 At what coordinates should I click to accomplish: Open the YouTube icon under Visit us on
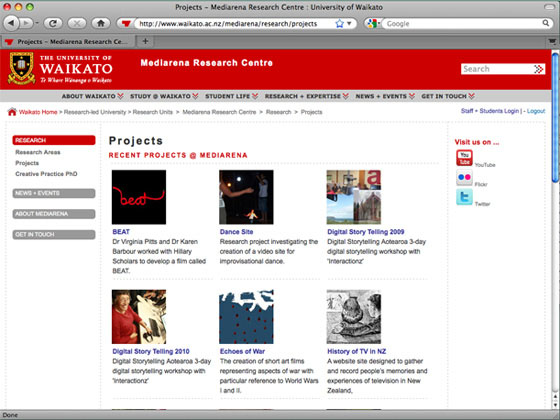[x=464, y=158]
